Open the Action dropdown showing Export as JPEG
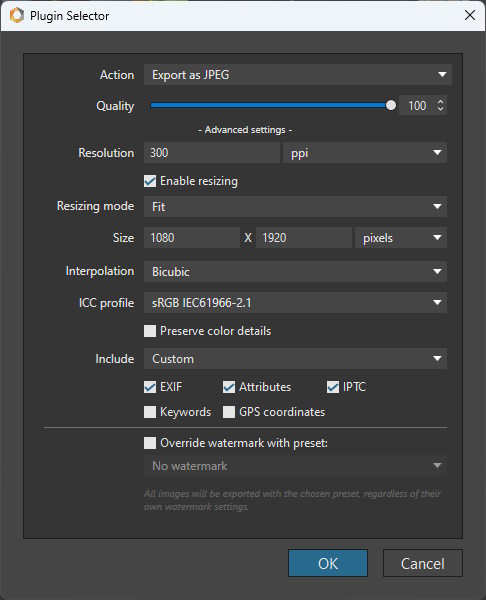486x600 pixels. pyautogui.click(x=298, y=75)
